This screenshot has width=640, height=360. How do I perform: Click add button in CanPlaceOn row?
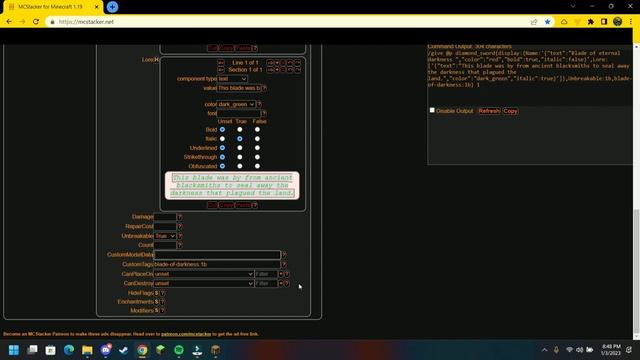click(281, 274)
